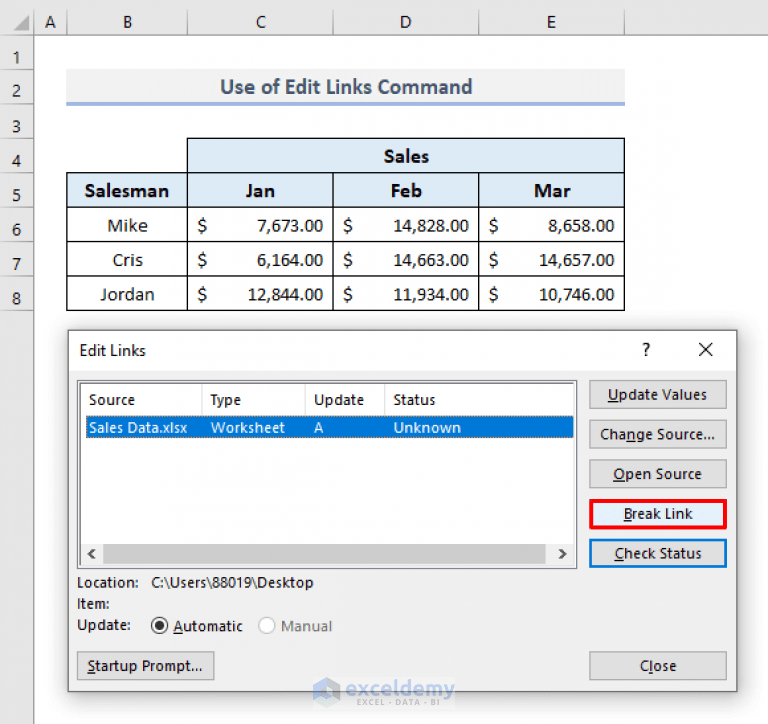This screenshot has height=724, width=768.
Task: Click the left scroll arrow in links list
Action: 92,554
